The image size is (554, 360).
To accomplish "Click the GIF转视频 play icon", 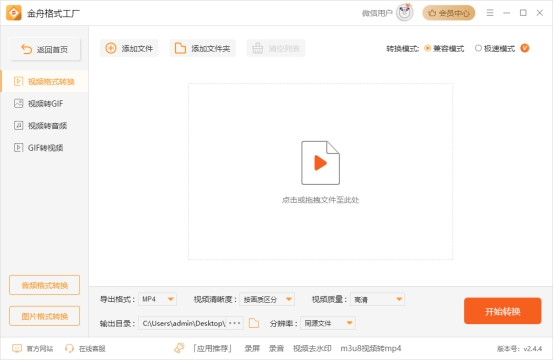I will click(18, 148).
